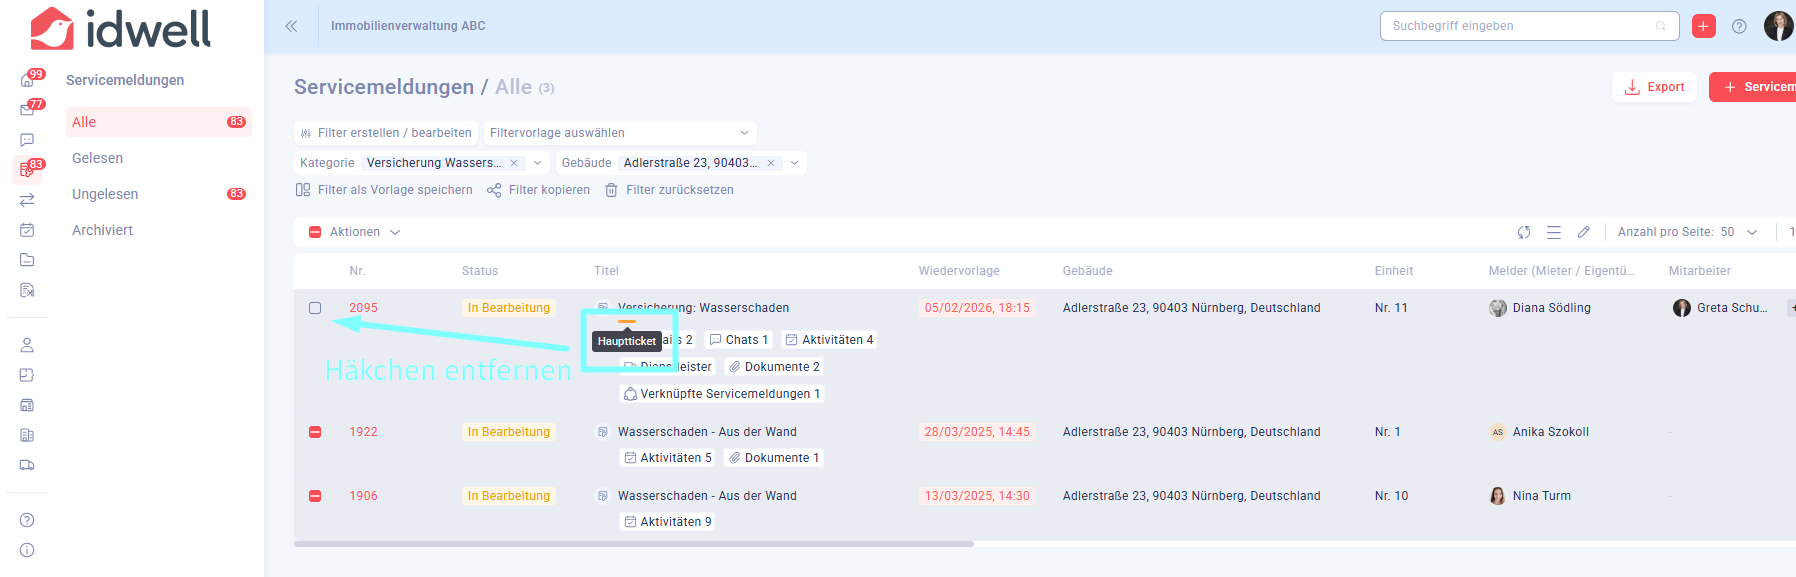Image resolution: width=1796 pixels, height=577 pixels.
Task: Open the document report sidebar icon
Action: (x=27, y=290)
